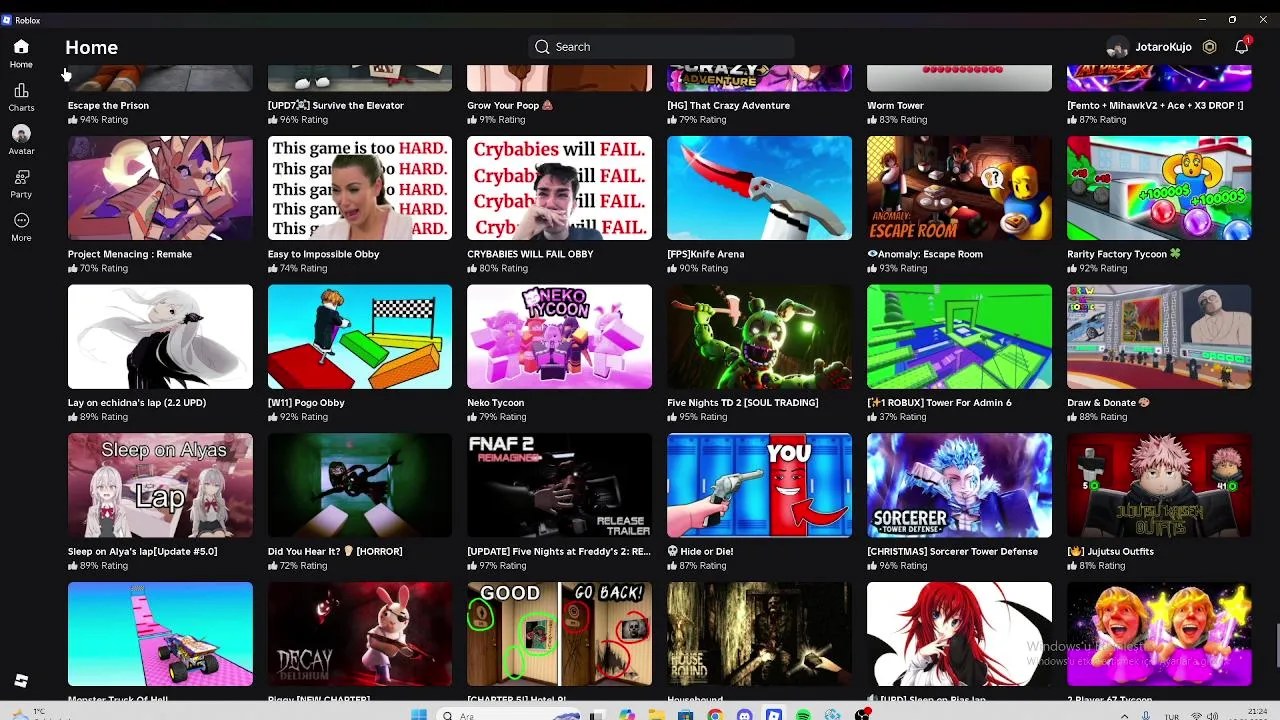Open the More sidebar menu

coord(21,220)
